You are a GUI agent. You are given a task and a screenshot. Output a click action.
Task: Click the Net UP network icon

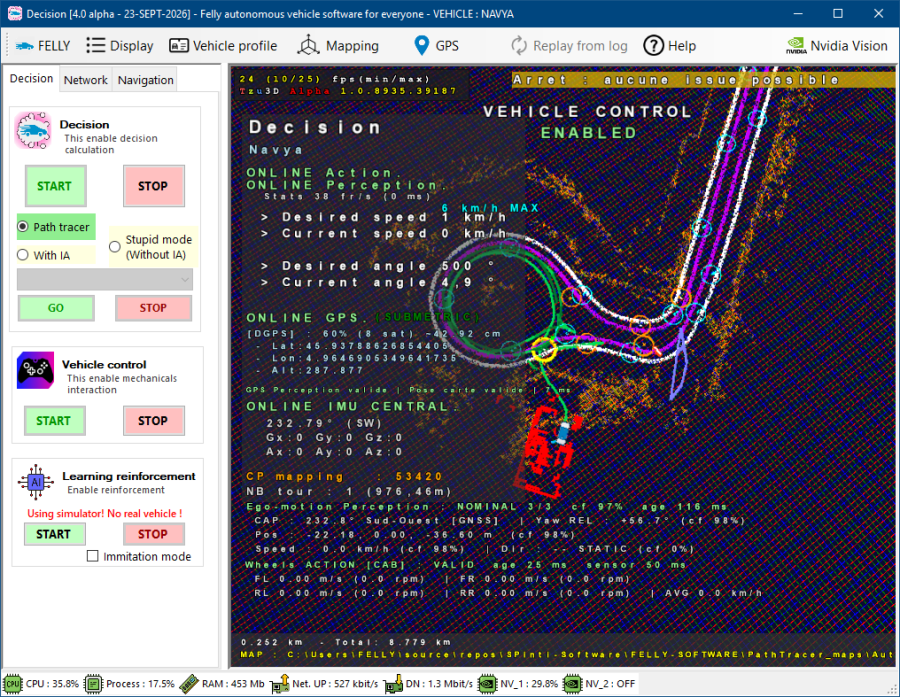click(x=280, y=684)
